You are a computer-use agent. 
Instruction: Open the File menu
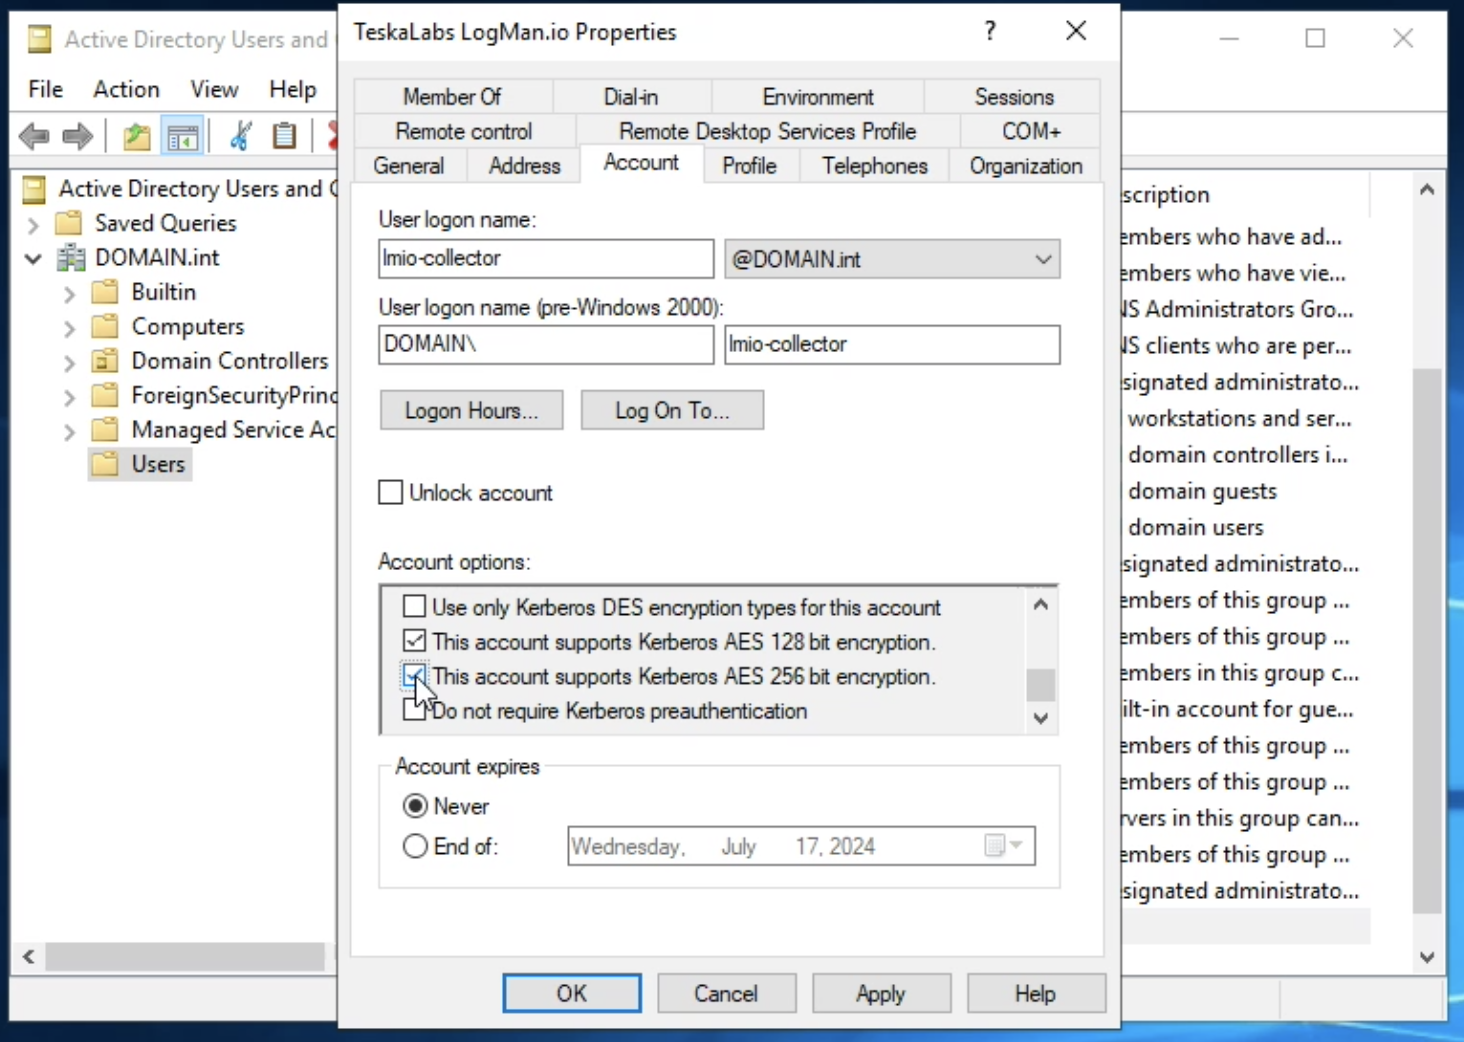(x=46, y=89)
